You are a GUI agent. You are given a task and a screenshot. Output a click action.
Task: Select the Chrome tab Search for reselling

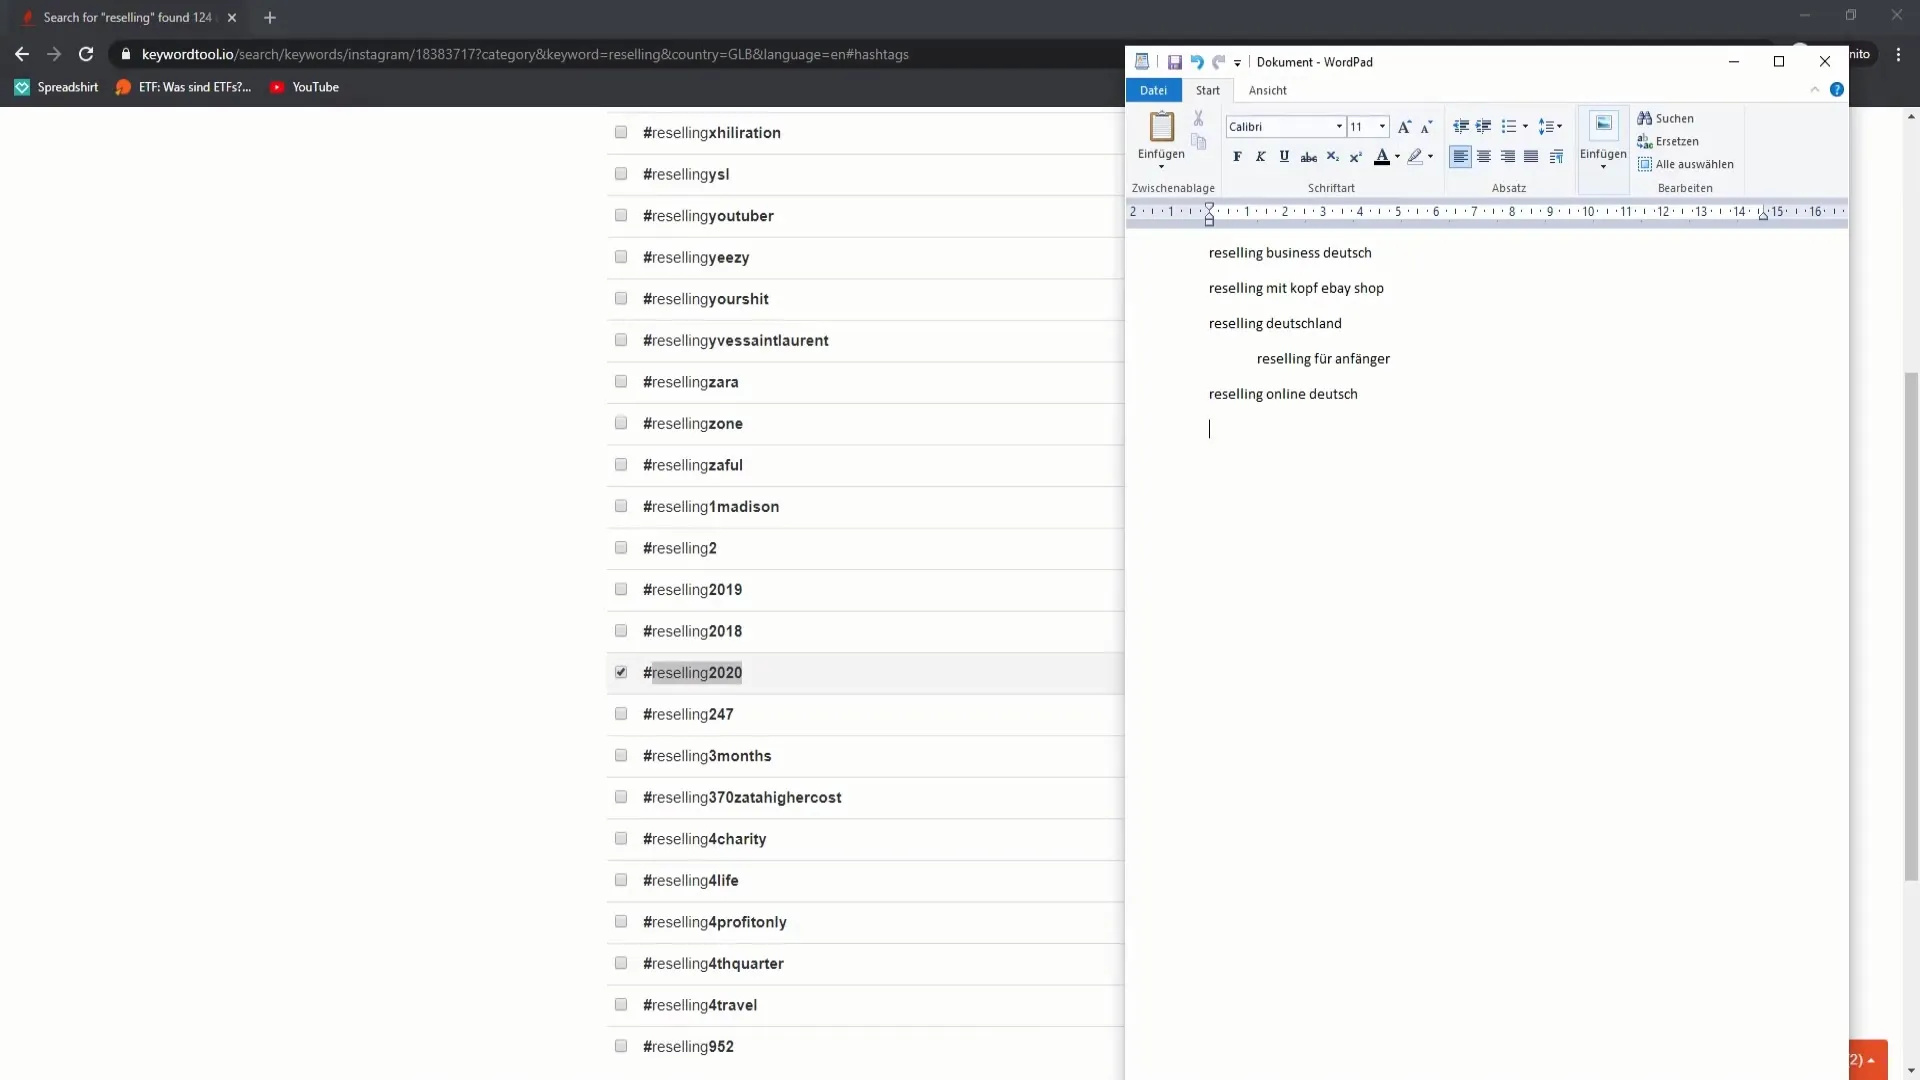127,18
